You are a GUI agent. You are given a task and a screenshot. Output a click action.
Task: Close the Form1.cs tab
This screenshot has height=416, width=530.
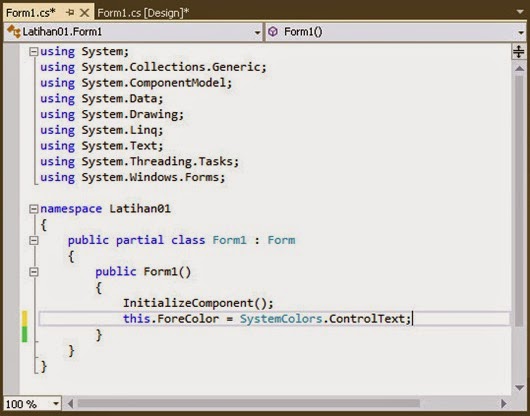click(85, 13)
